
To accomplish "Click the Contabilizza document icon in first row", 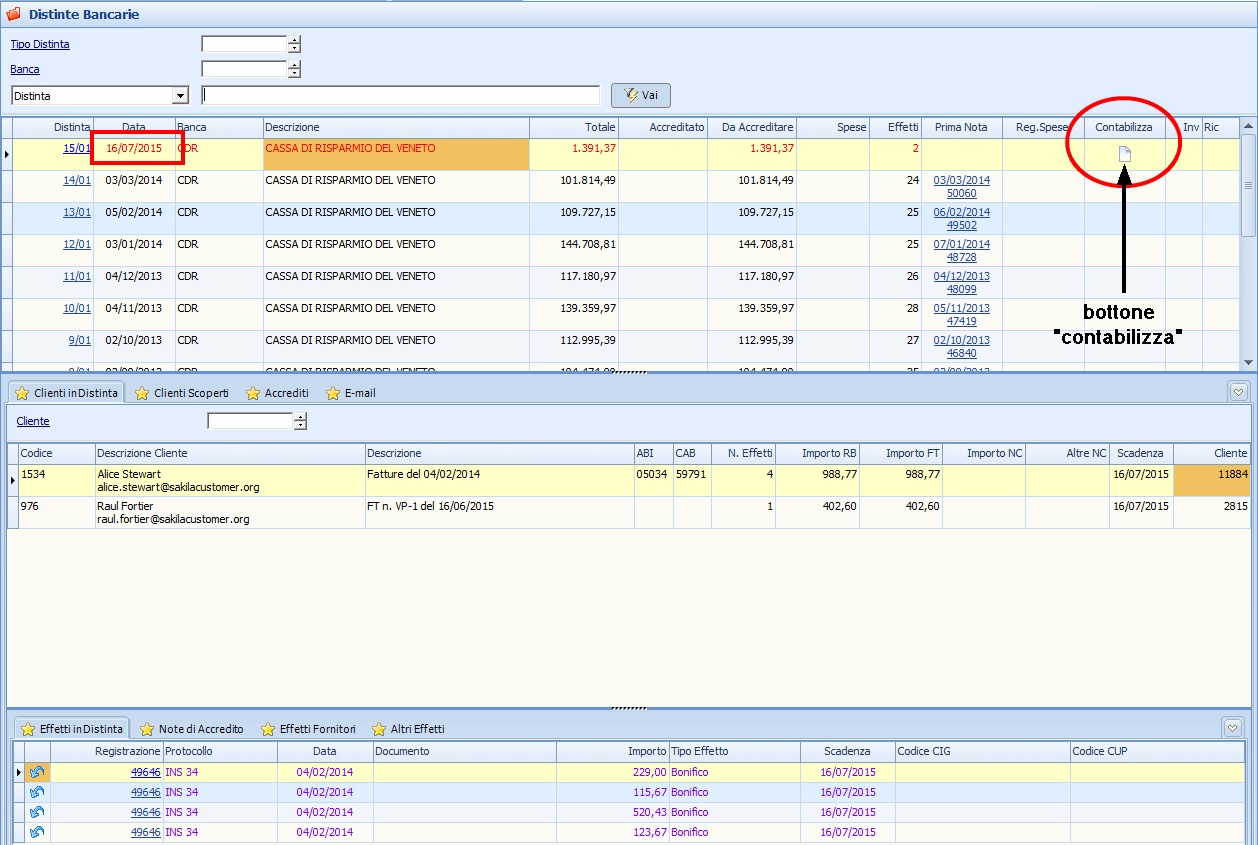I will (1124, 154).
